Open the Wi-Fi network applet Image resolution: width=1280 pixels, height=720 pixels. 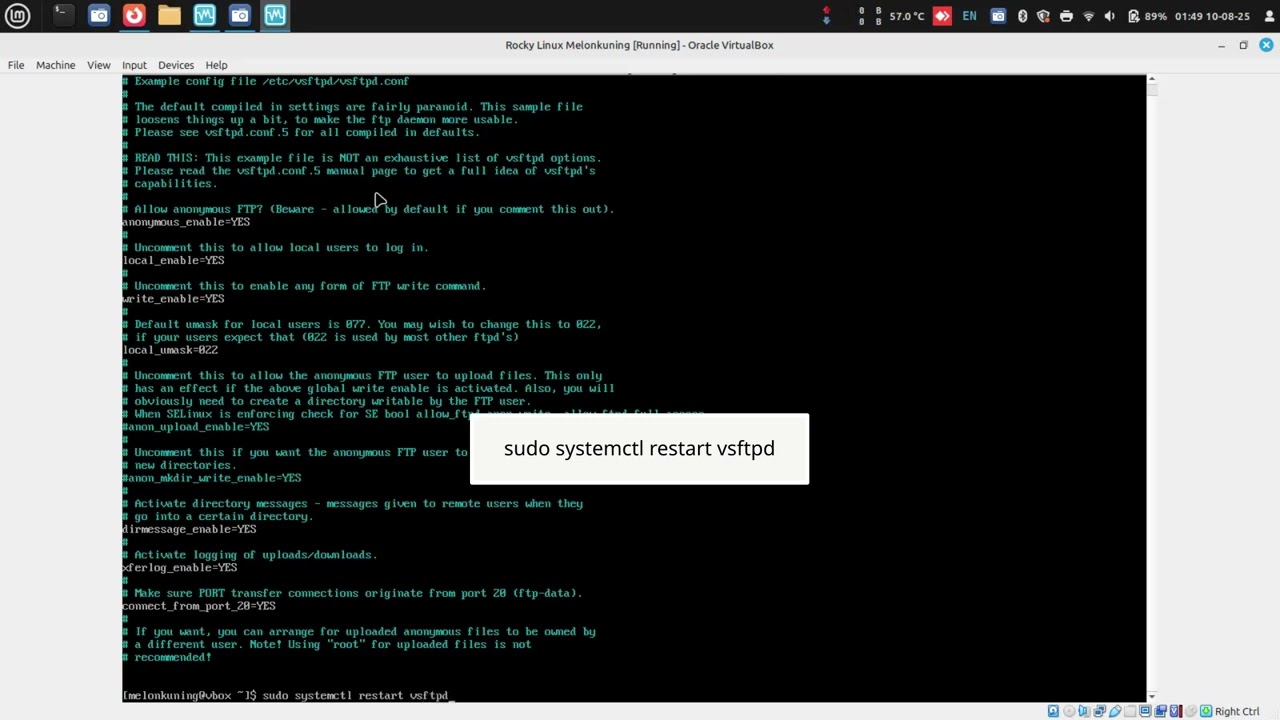click(1089, 16)
